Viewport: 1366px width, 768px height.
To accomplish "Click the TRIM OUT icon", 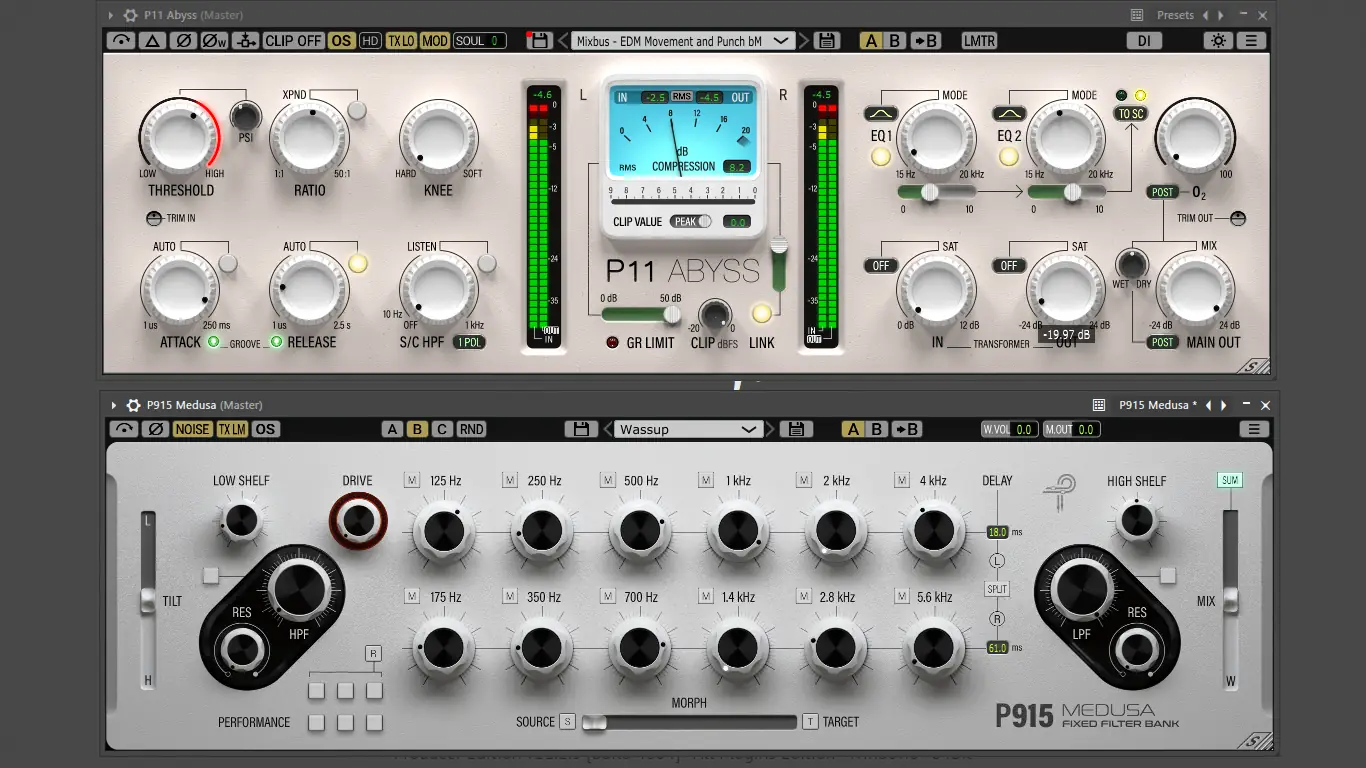I will (x=1238, y=218).
